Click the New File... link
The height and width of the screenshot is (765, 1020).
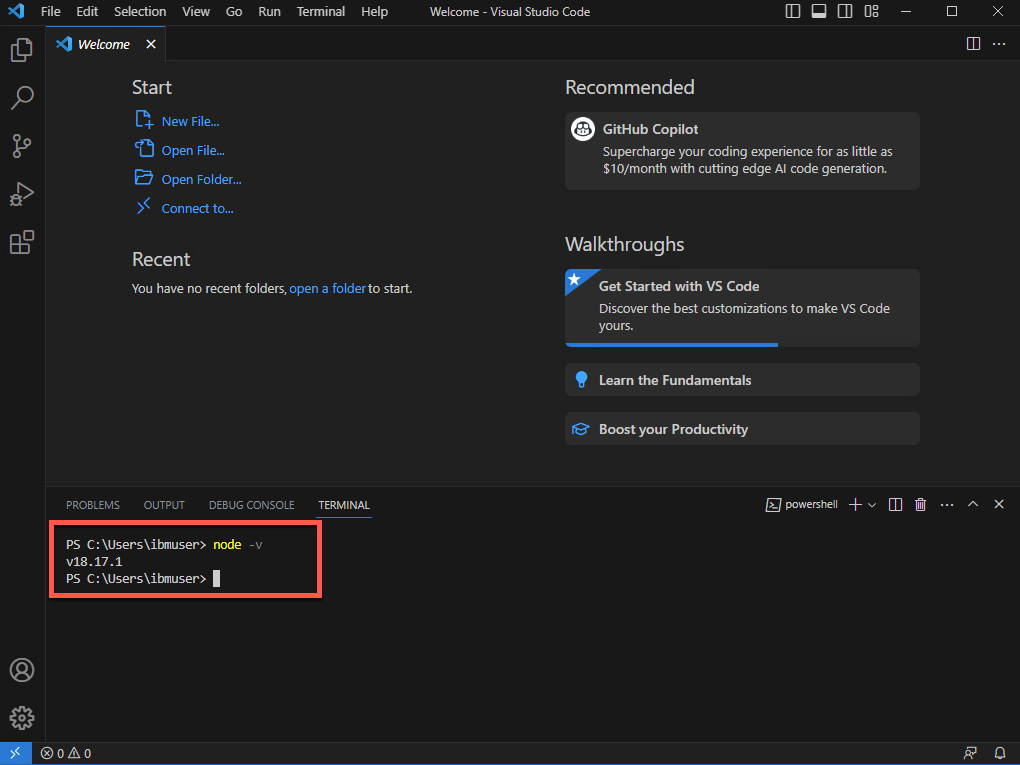click(x=190, y=121)
